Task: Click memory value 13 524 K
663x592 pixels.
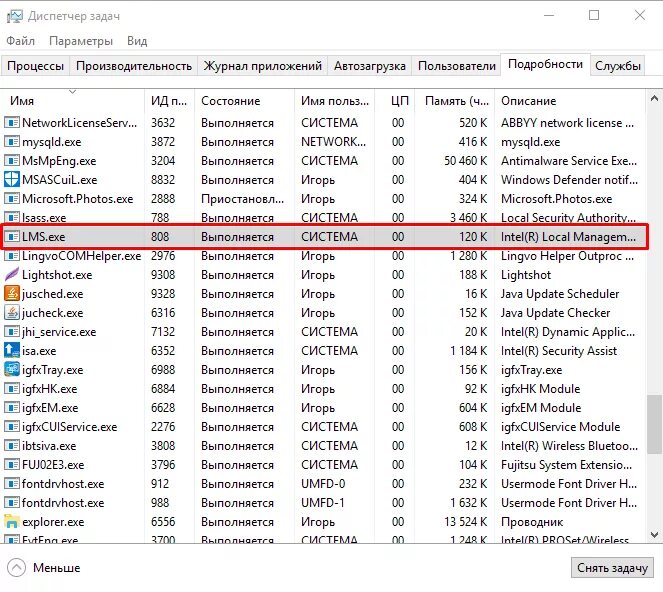Action: (x=466, y=522)
